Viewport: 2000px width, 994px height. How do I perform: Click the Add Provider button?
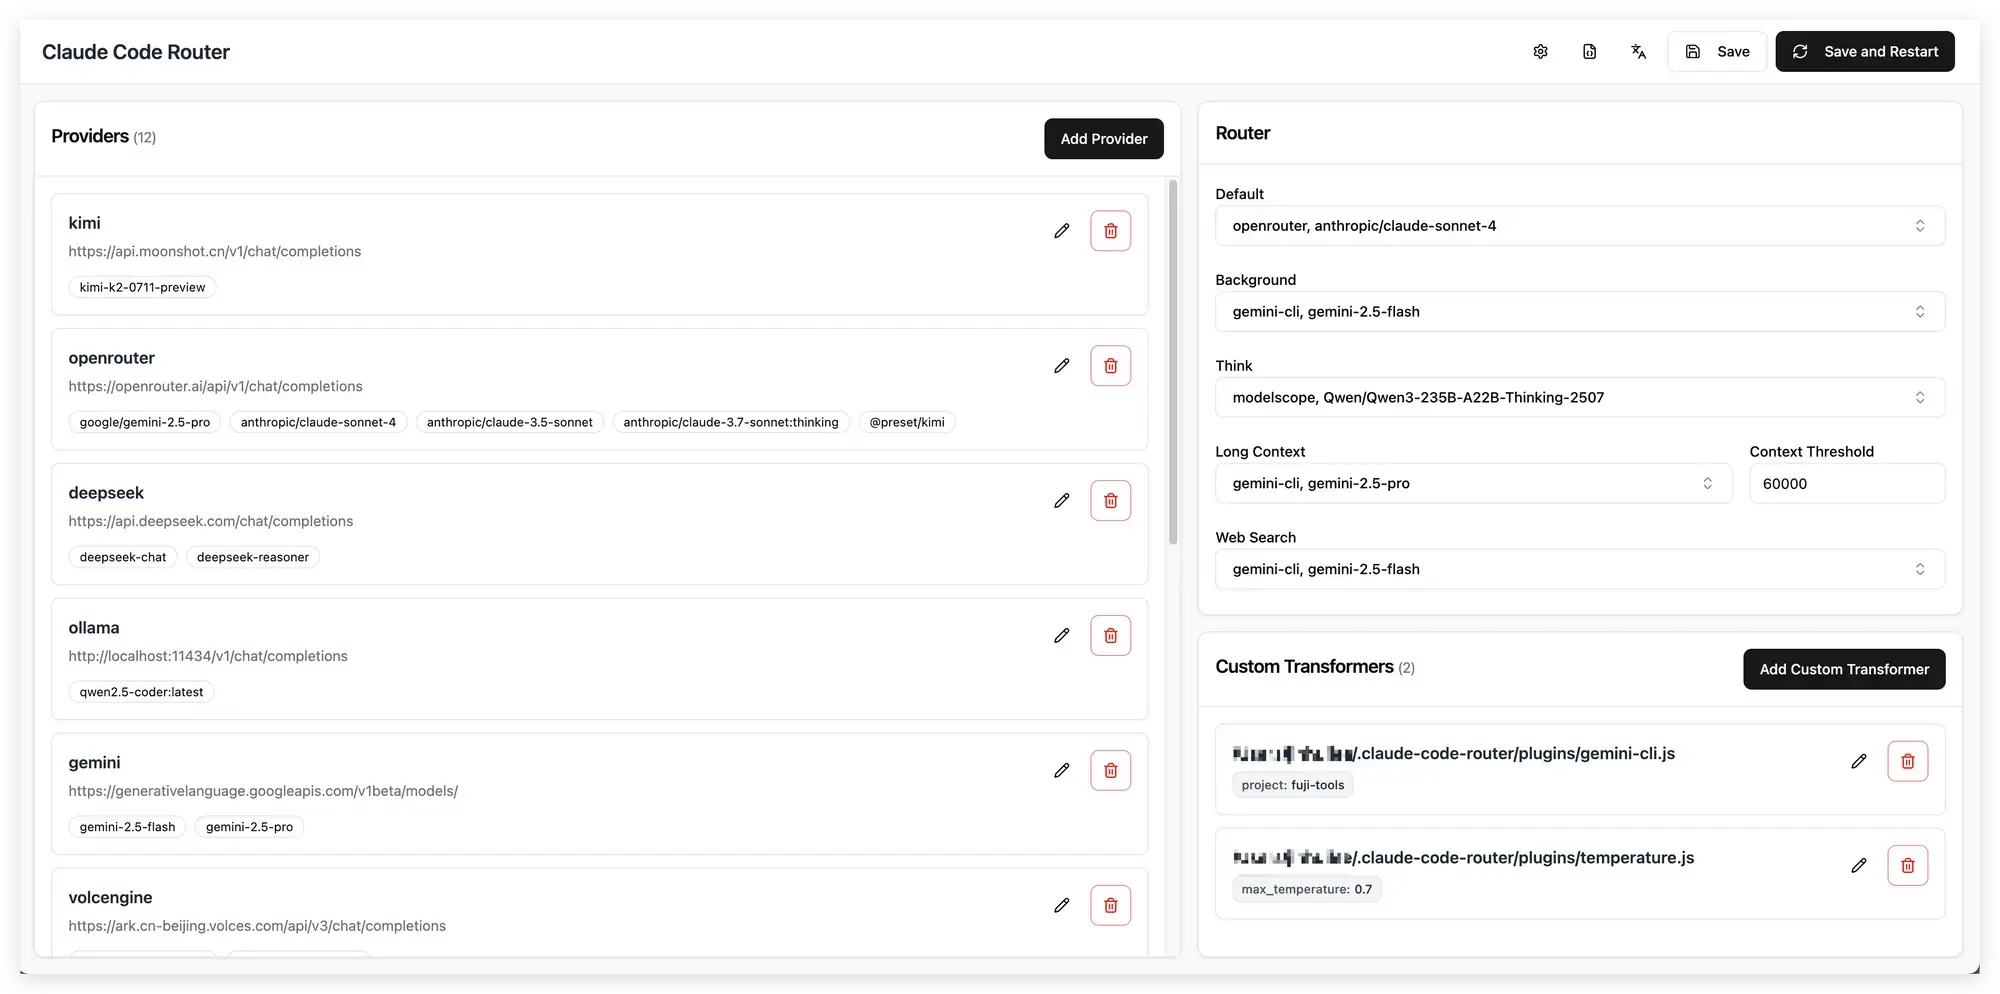1103,139
